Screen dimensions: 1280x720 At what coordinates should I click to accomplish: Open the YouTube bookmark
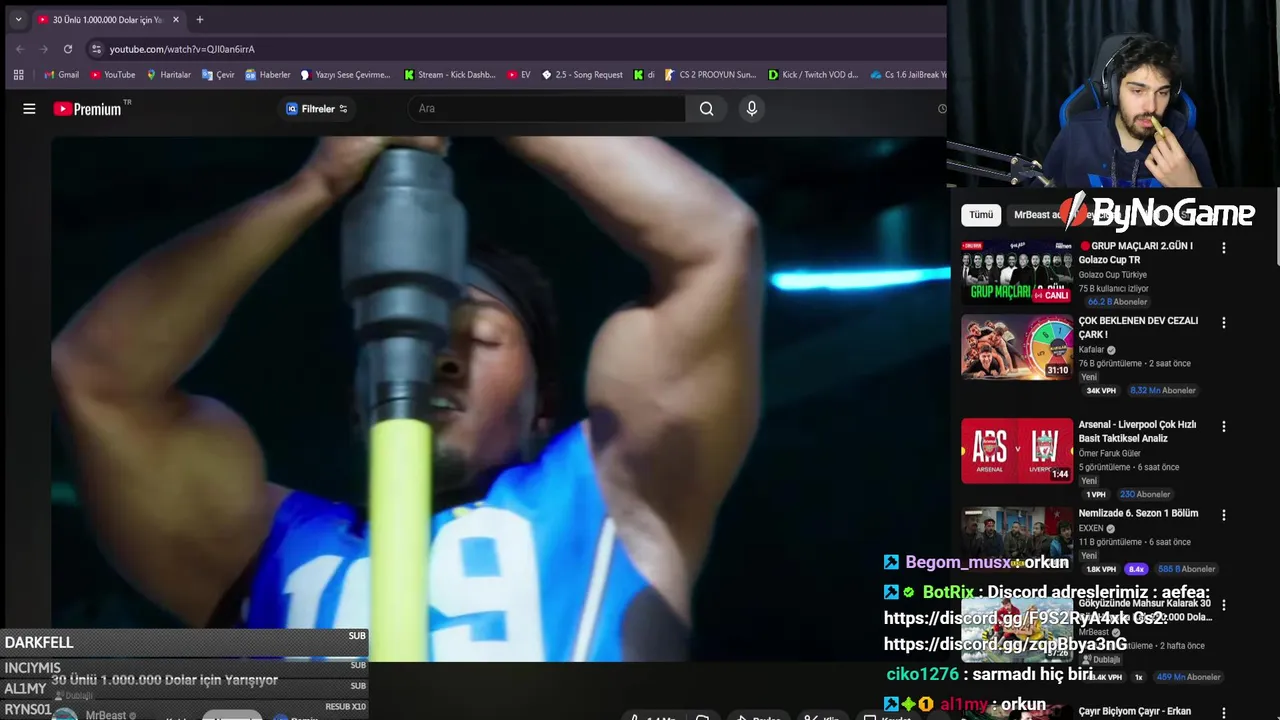(x=112, y=74)
